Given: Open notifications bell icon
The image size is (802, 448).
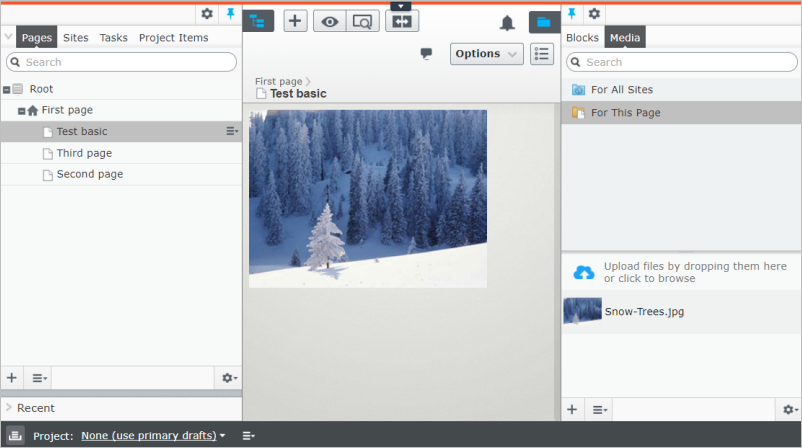Looking at the screenshot, I should pos(507,22).
